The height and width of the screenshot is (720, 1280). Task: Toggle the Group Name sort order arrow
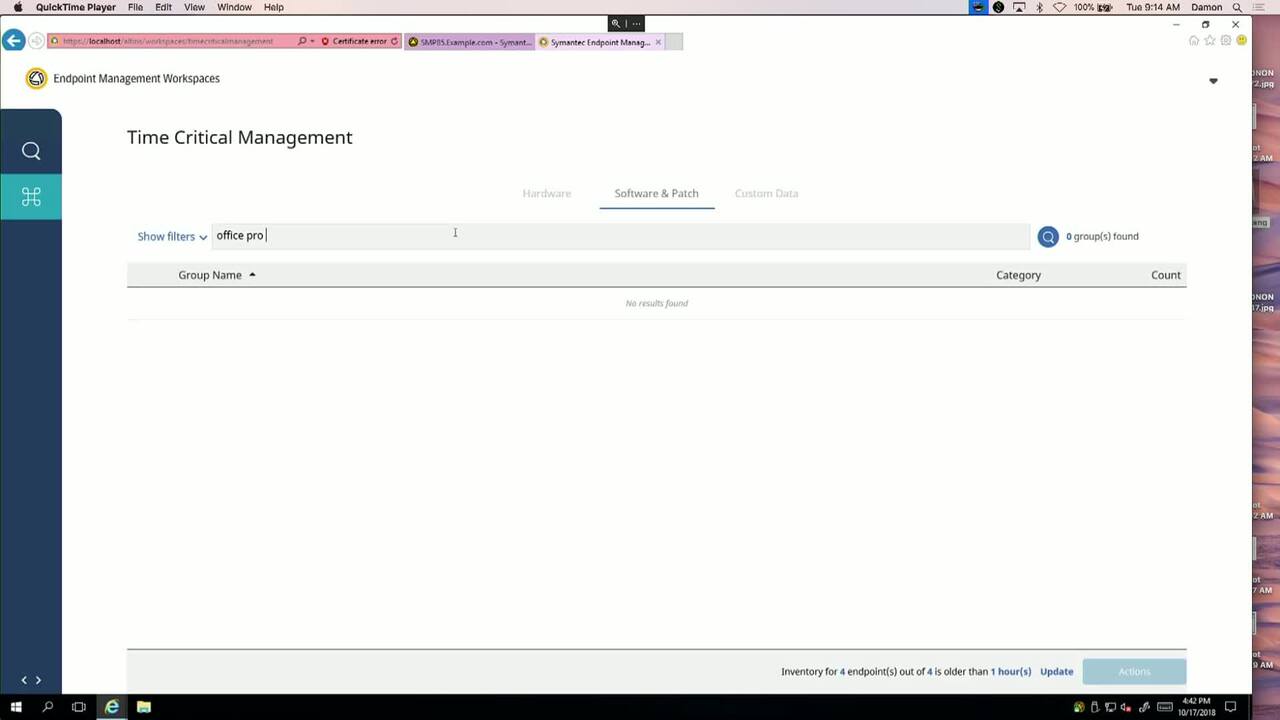coord(252,274)
